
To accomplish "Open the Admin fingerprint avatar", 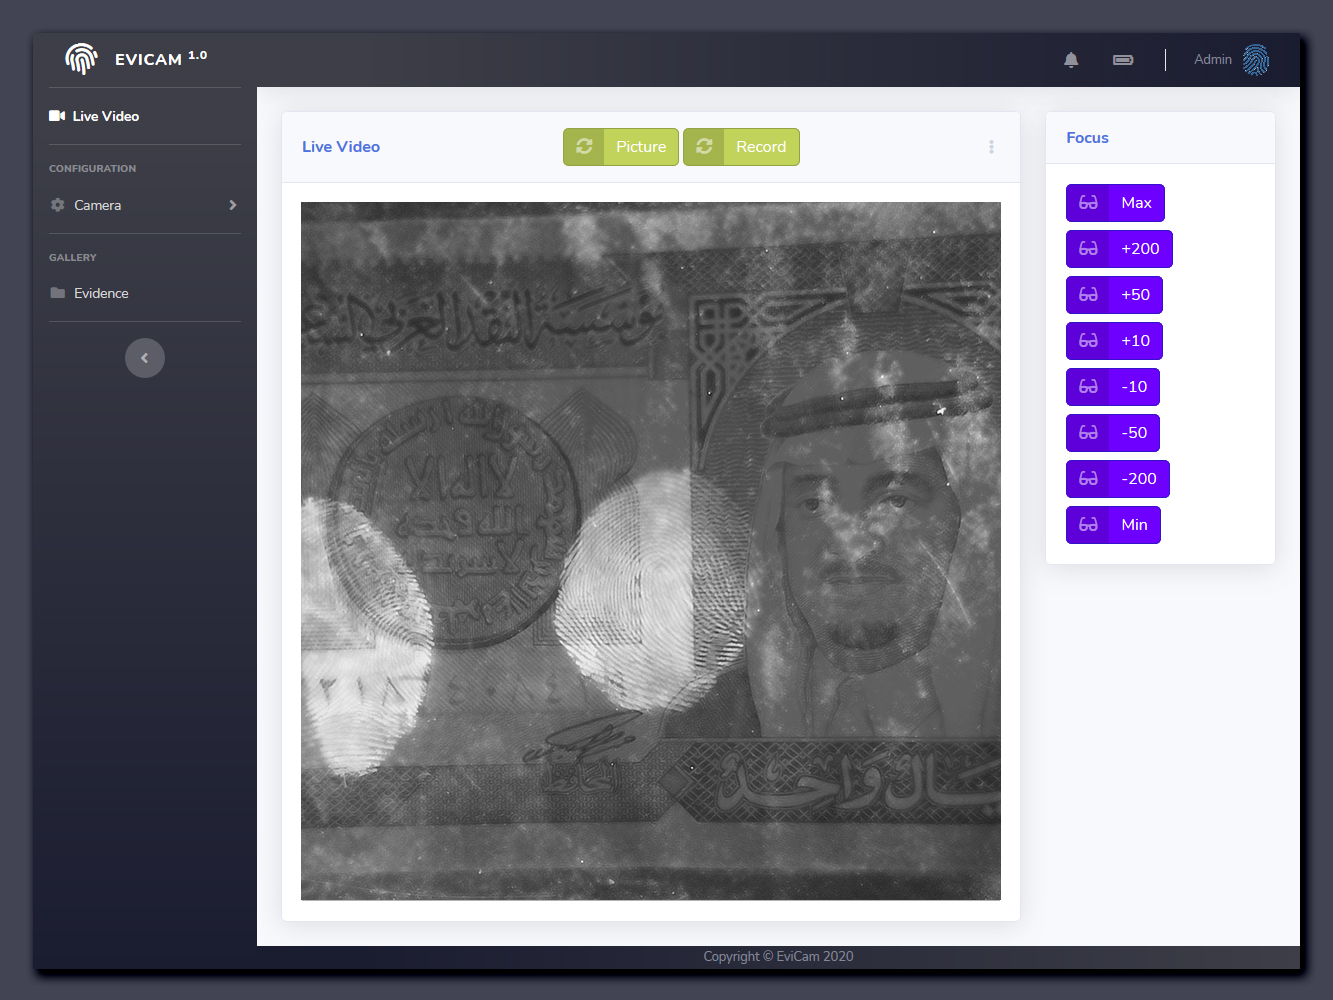I will point(1256,60).
